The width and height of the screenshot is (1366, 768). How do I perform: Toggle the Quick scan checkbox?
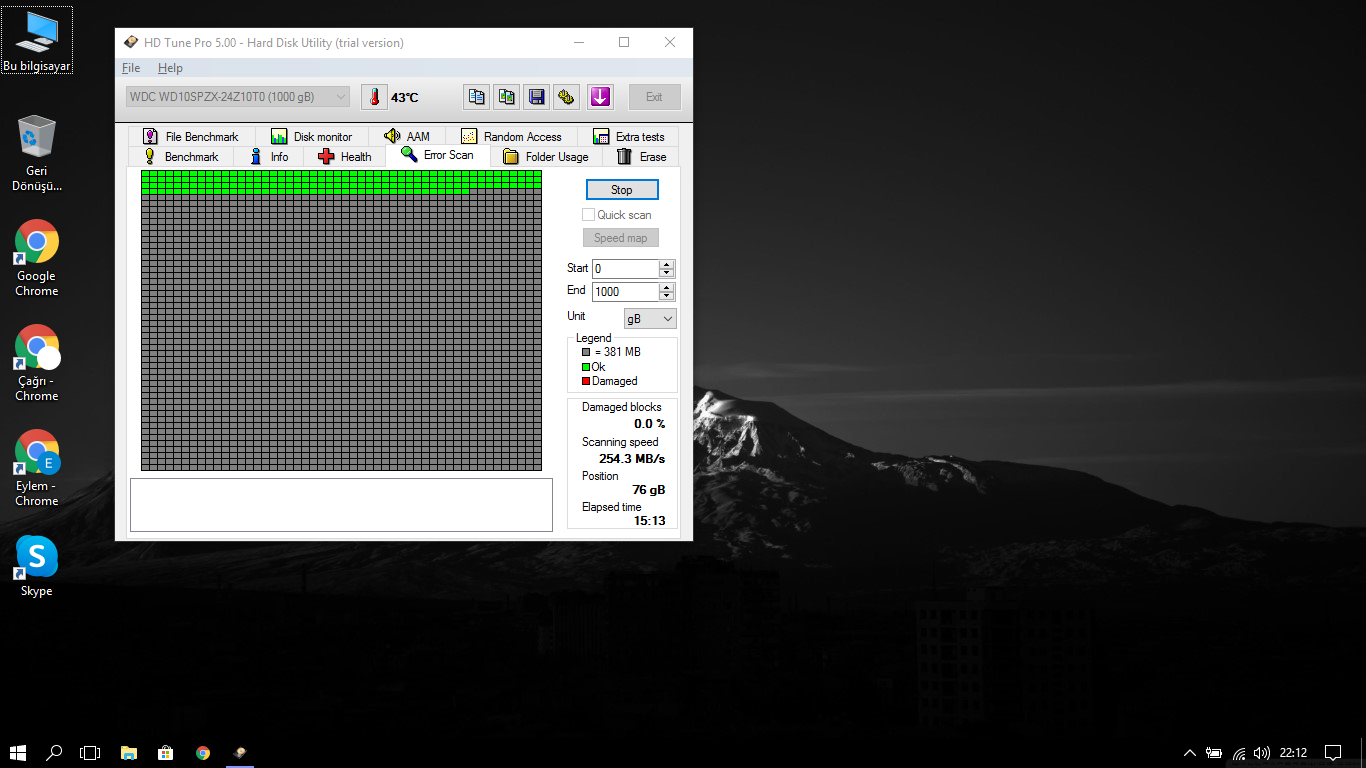(588, 215)
